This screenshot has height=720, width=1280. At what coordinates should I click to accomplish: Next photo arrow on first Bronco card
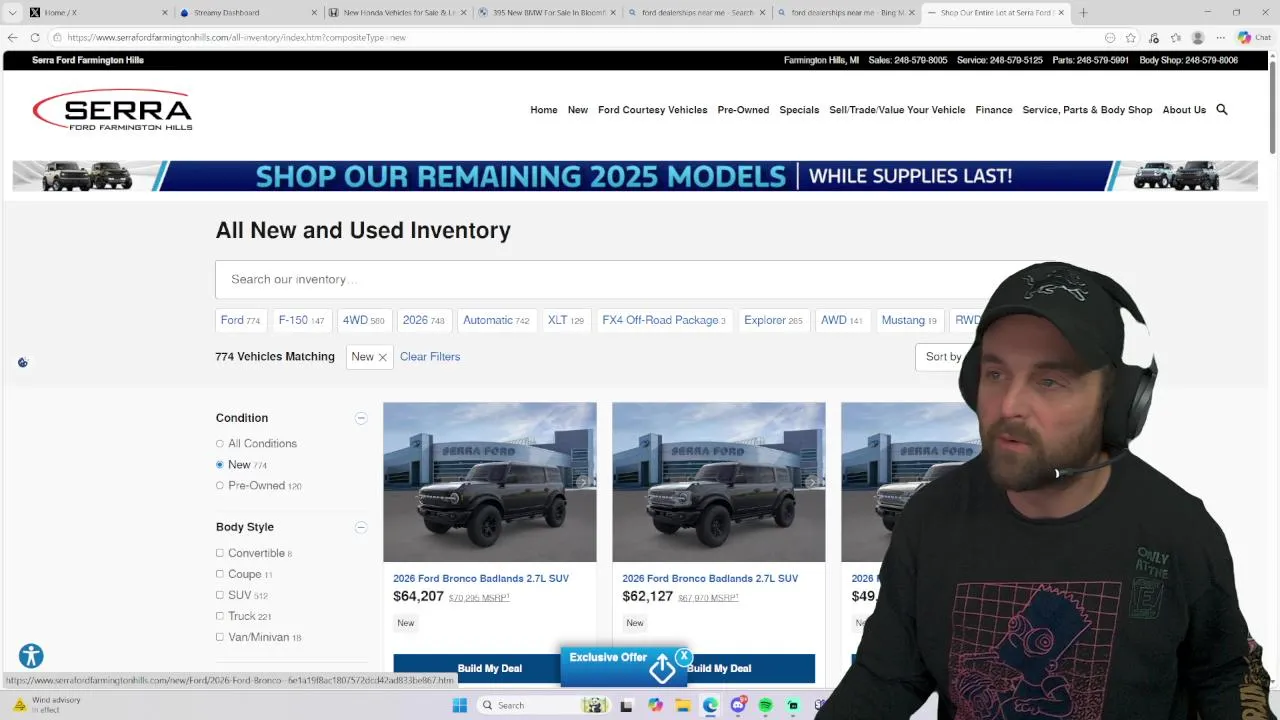coord(582,482)
